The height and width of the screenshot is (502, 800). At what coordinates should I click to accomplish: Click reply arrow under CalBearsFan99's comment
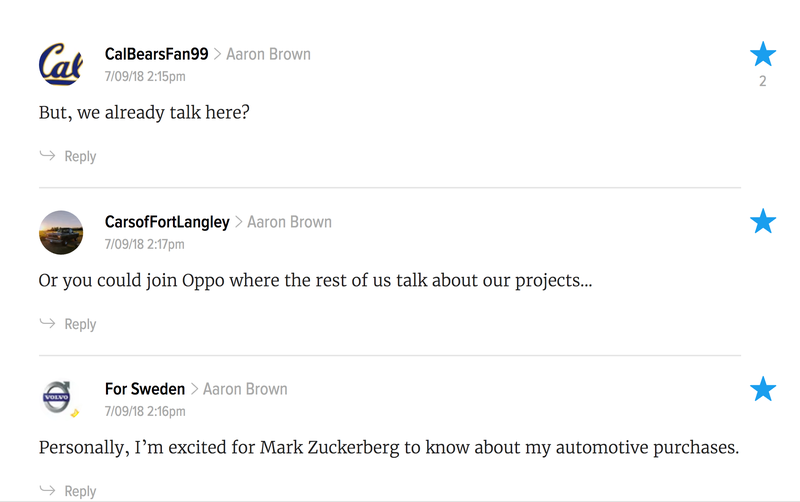click(47, 155)
